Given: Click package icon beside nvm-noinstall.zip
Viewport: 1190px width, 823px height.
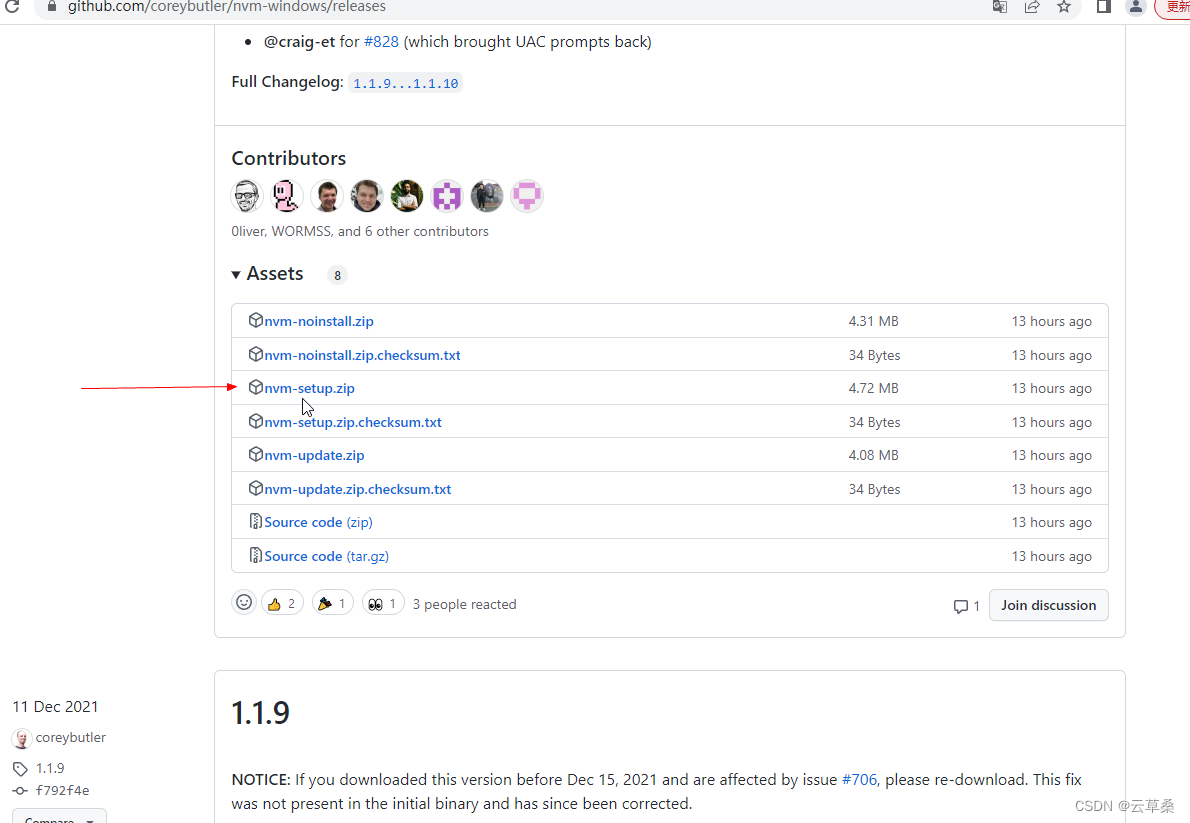Looking at the screenshot, I should (256, 320).
